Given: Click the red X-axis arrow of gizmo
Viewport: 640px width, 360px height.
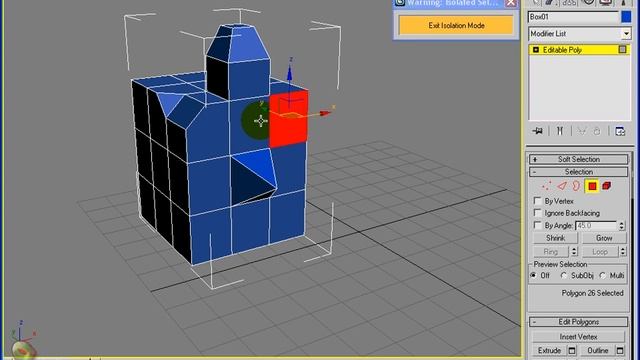Looking at the screenshot, I should coord(325,113).
